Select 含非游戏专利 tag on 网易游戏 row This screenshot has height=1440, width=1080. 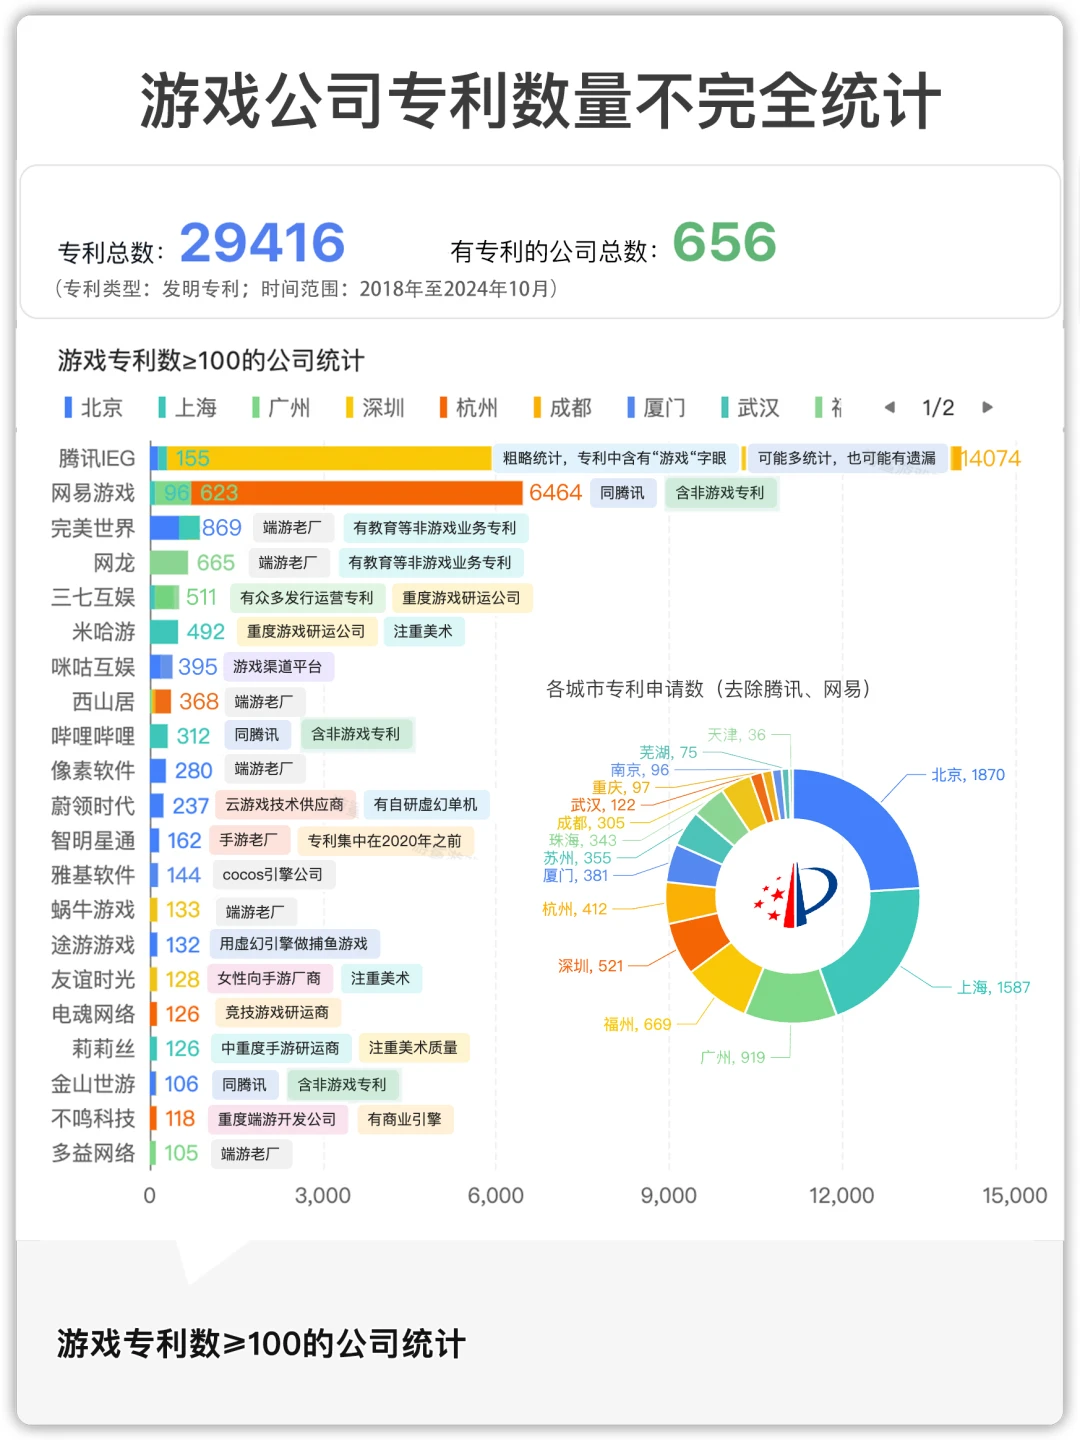(720, 493)
